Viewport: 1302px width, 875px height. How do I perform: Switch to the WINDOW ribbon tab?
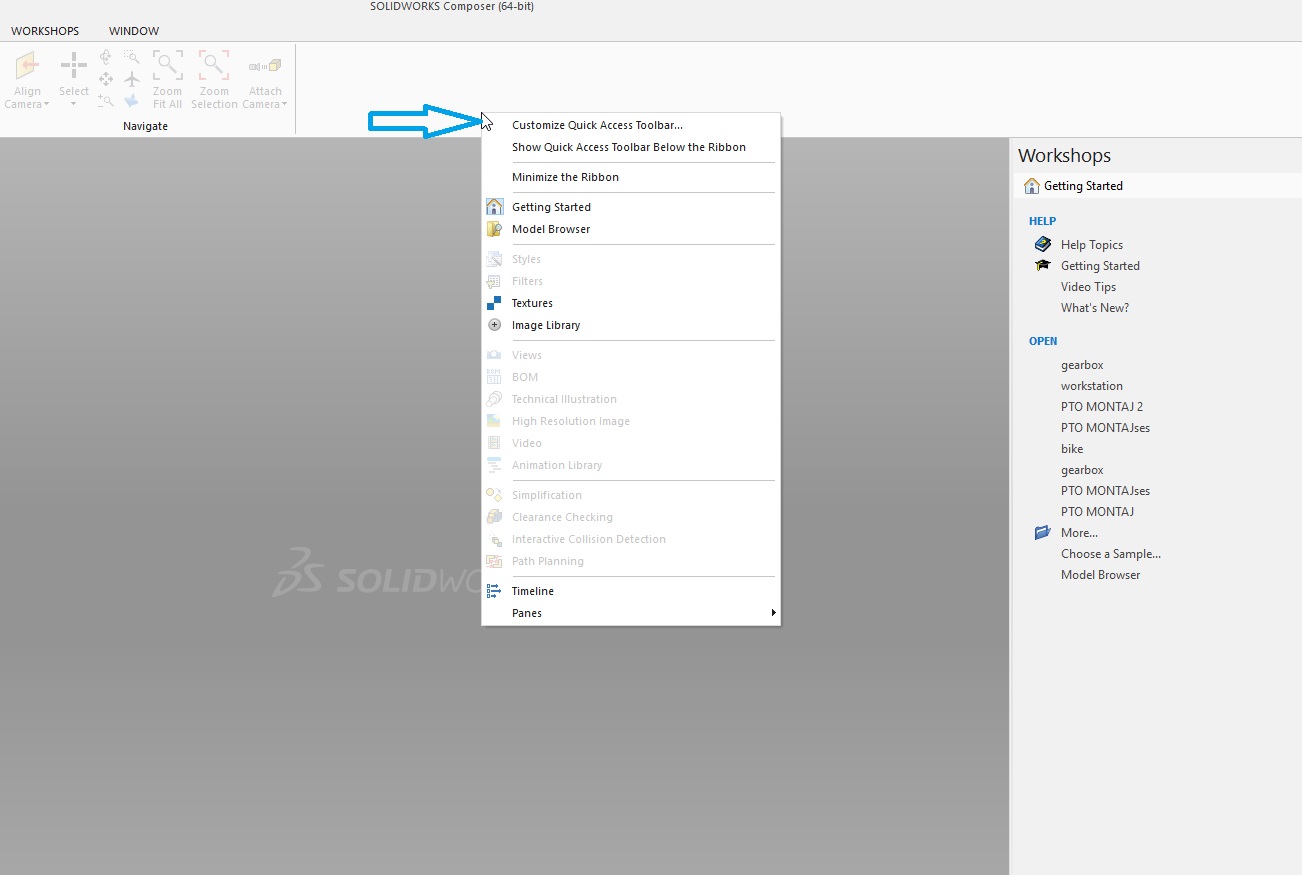click(x=134, y=31)
